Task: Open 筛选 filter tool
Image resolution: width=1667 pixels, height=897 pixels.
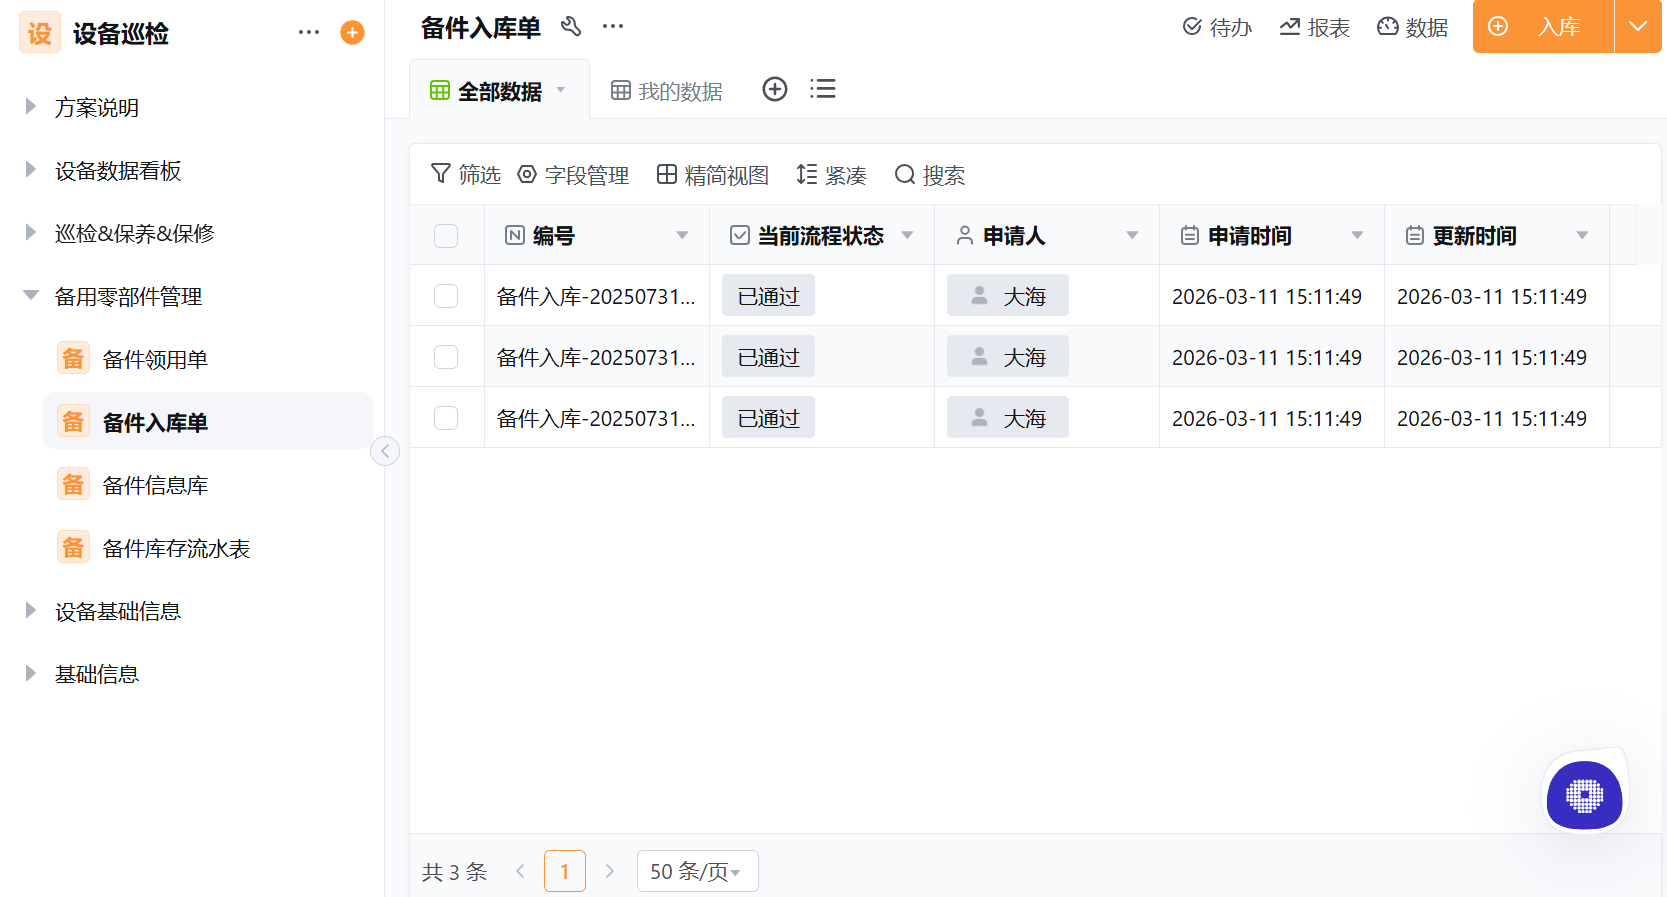Action: point(465,175)
